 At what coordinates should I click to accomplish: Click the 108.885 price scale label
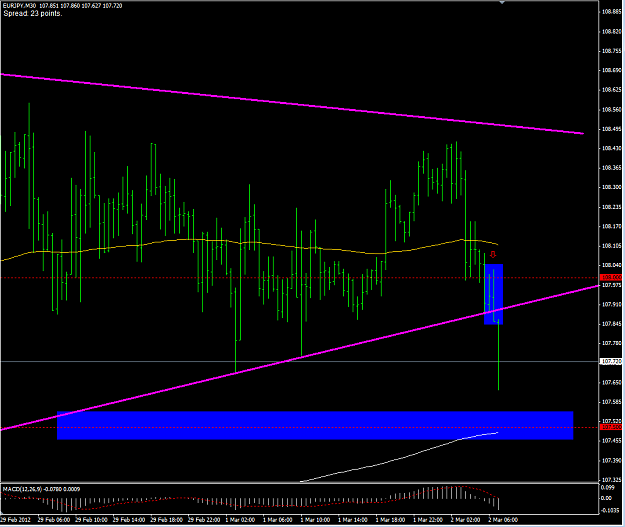click(x=611, y=12)
